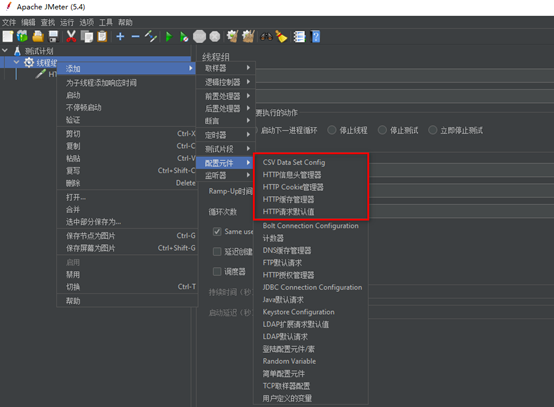Choose Random Variable config element
The image size is (554, 407).
coord(311,361)
